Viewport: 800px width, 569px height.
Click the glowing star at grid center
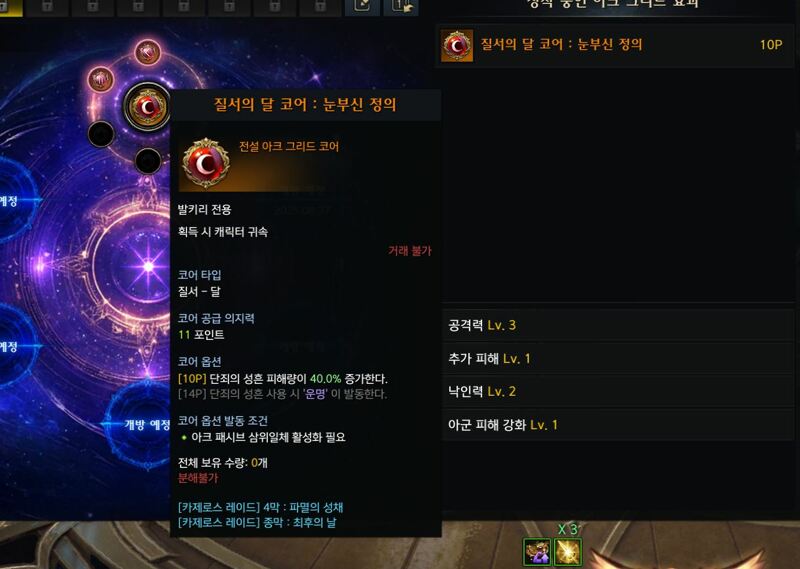(148, 266)
